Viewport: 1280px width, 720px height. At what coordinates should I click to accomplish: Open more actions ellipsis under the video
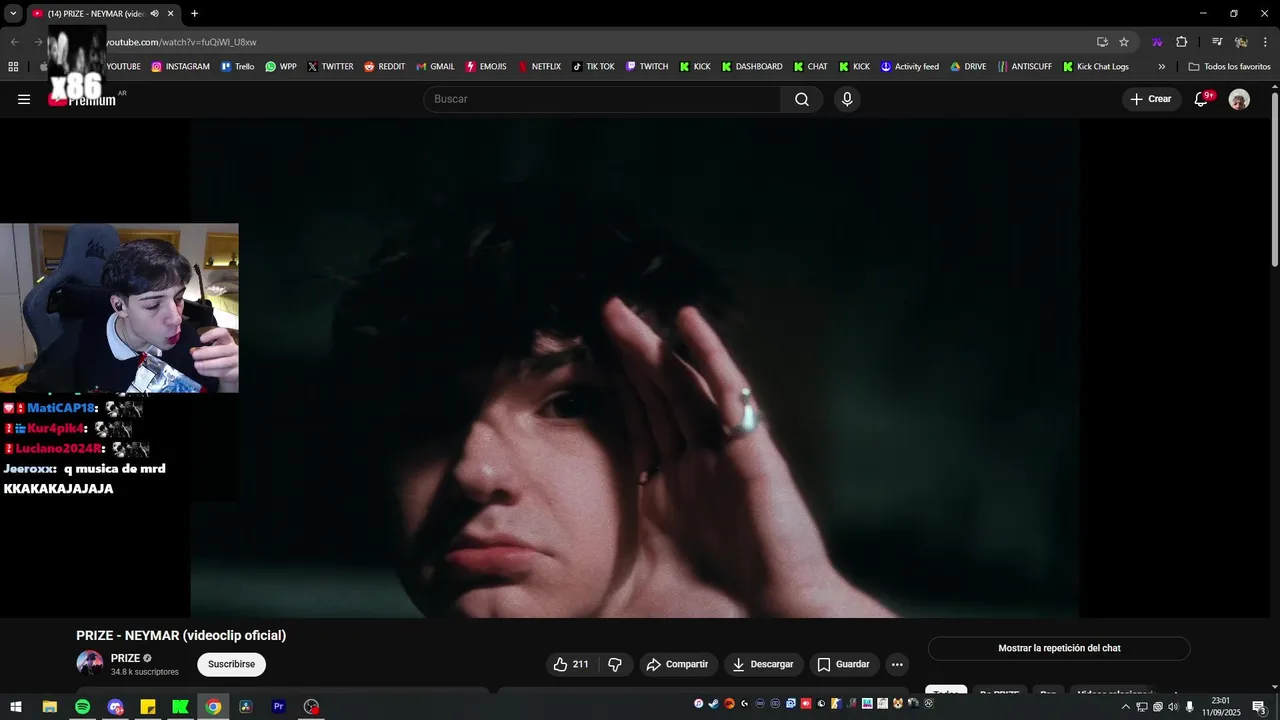tap(897, 664)
